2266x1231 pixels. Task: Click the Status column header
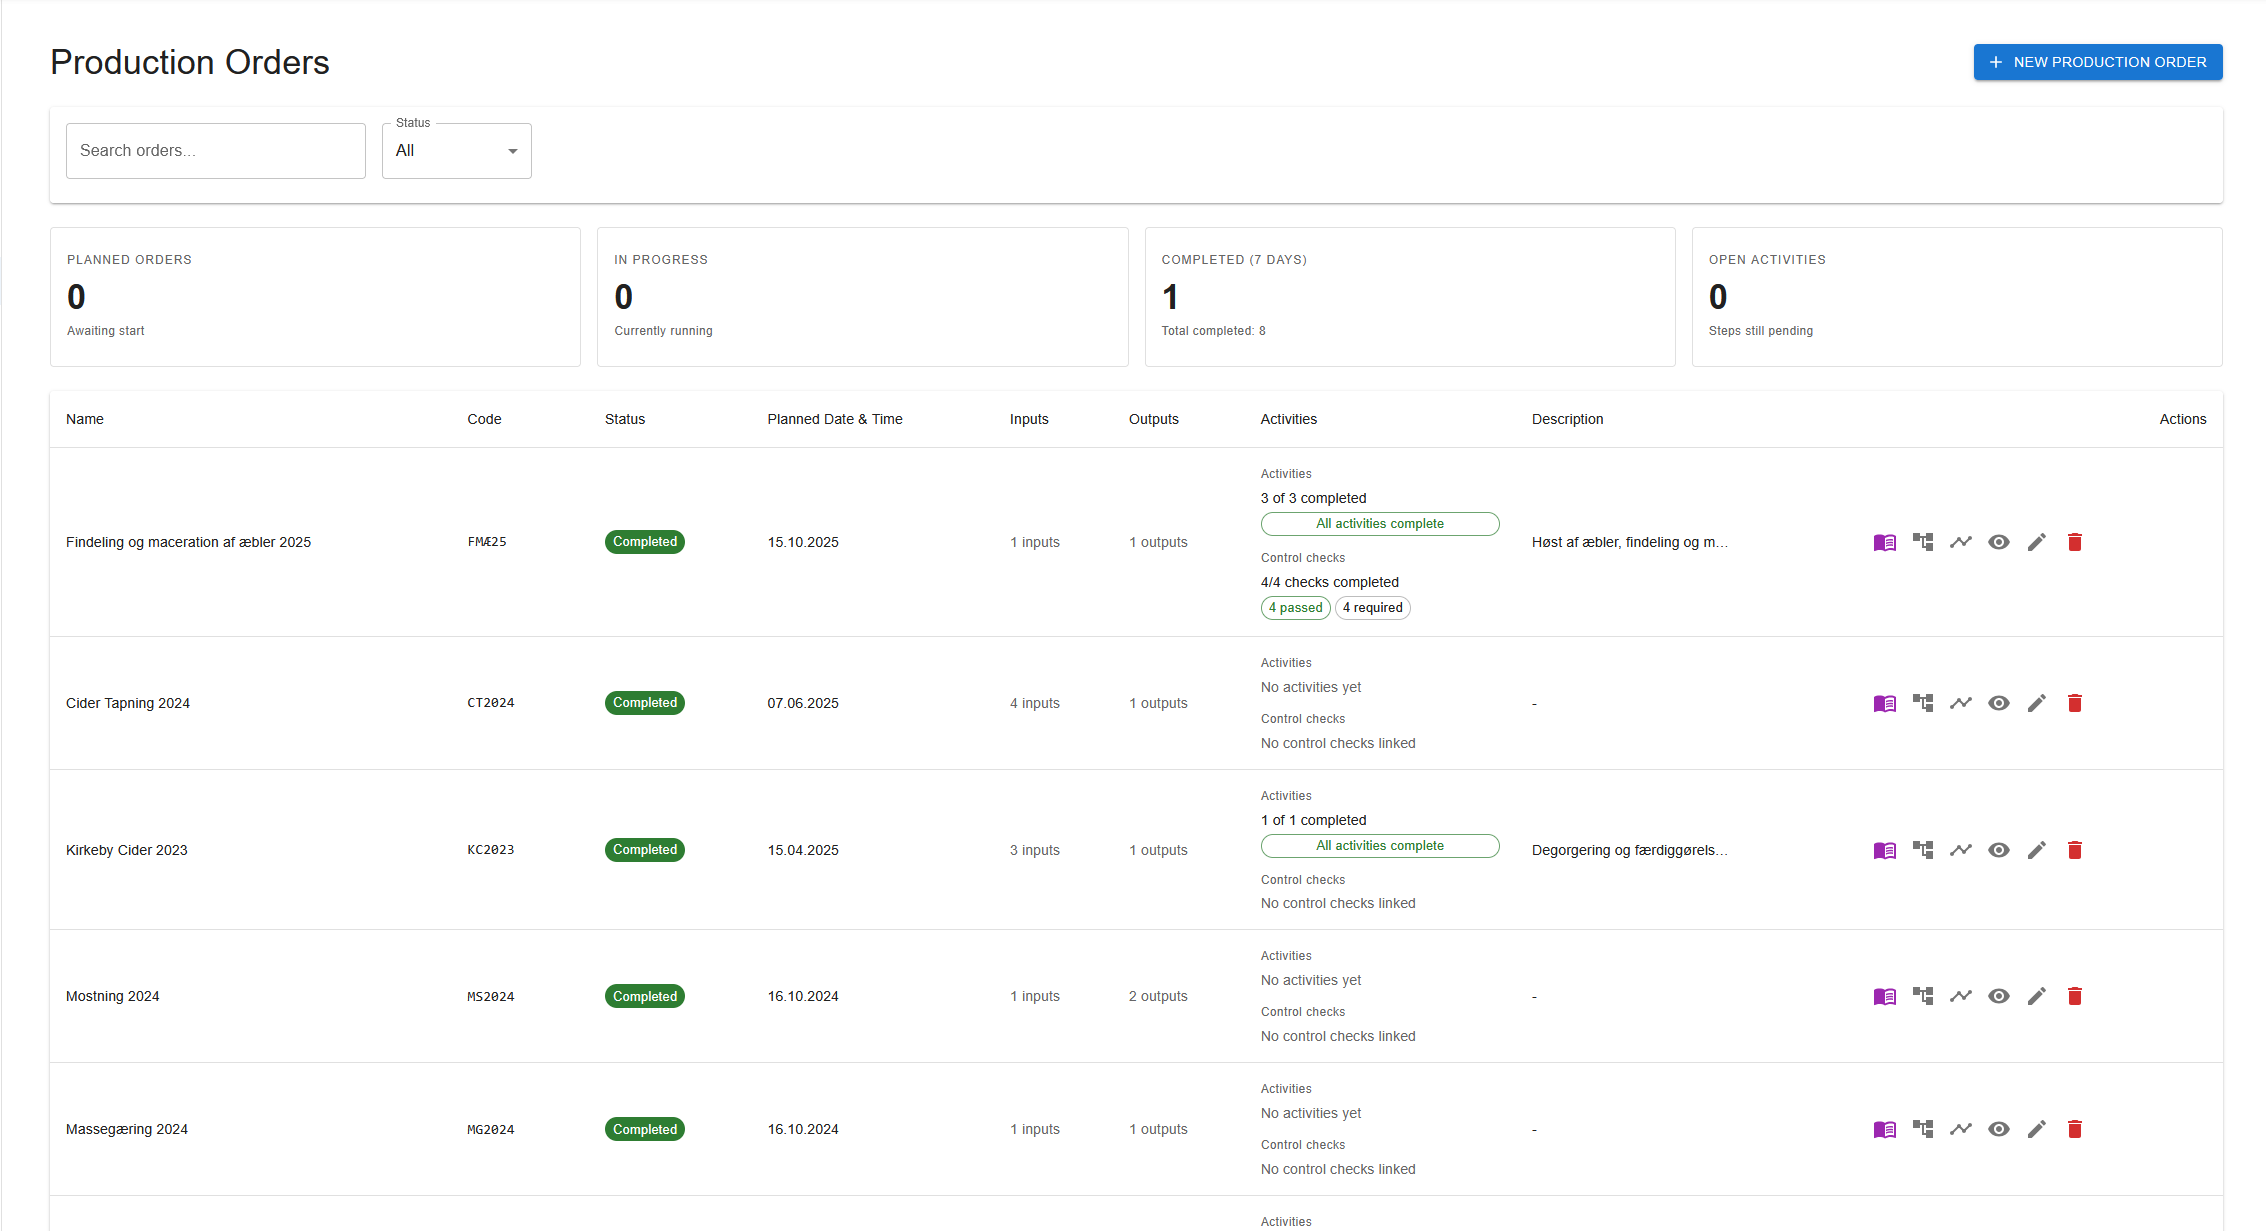624,419
